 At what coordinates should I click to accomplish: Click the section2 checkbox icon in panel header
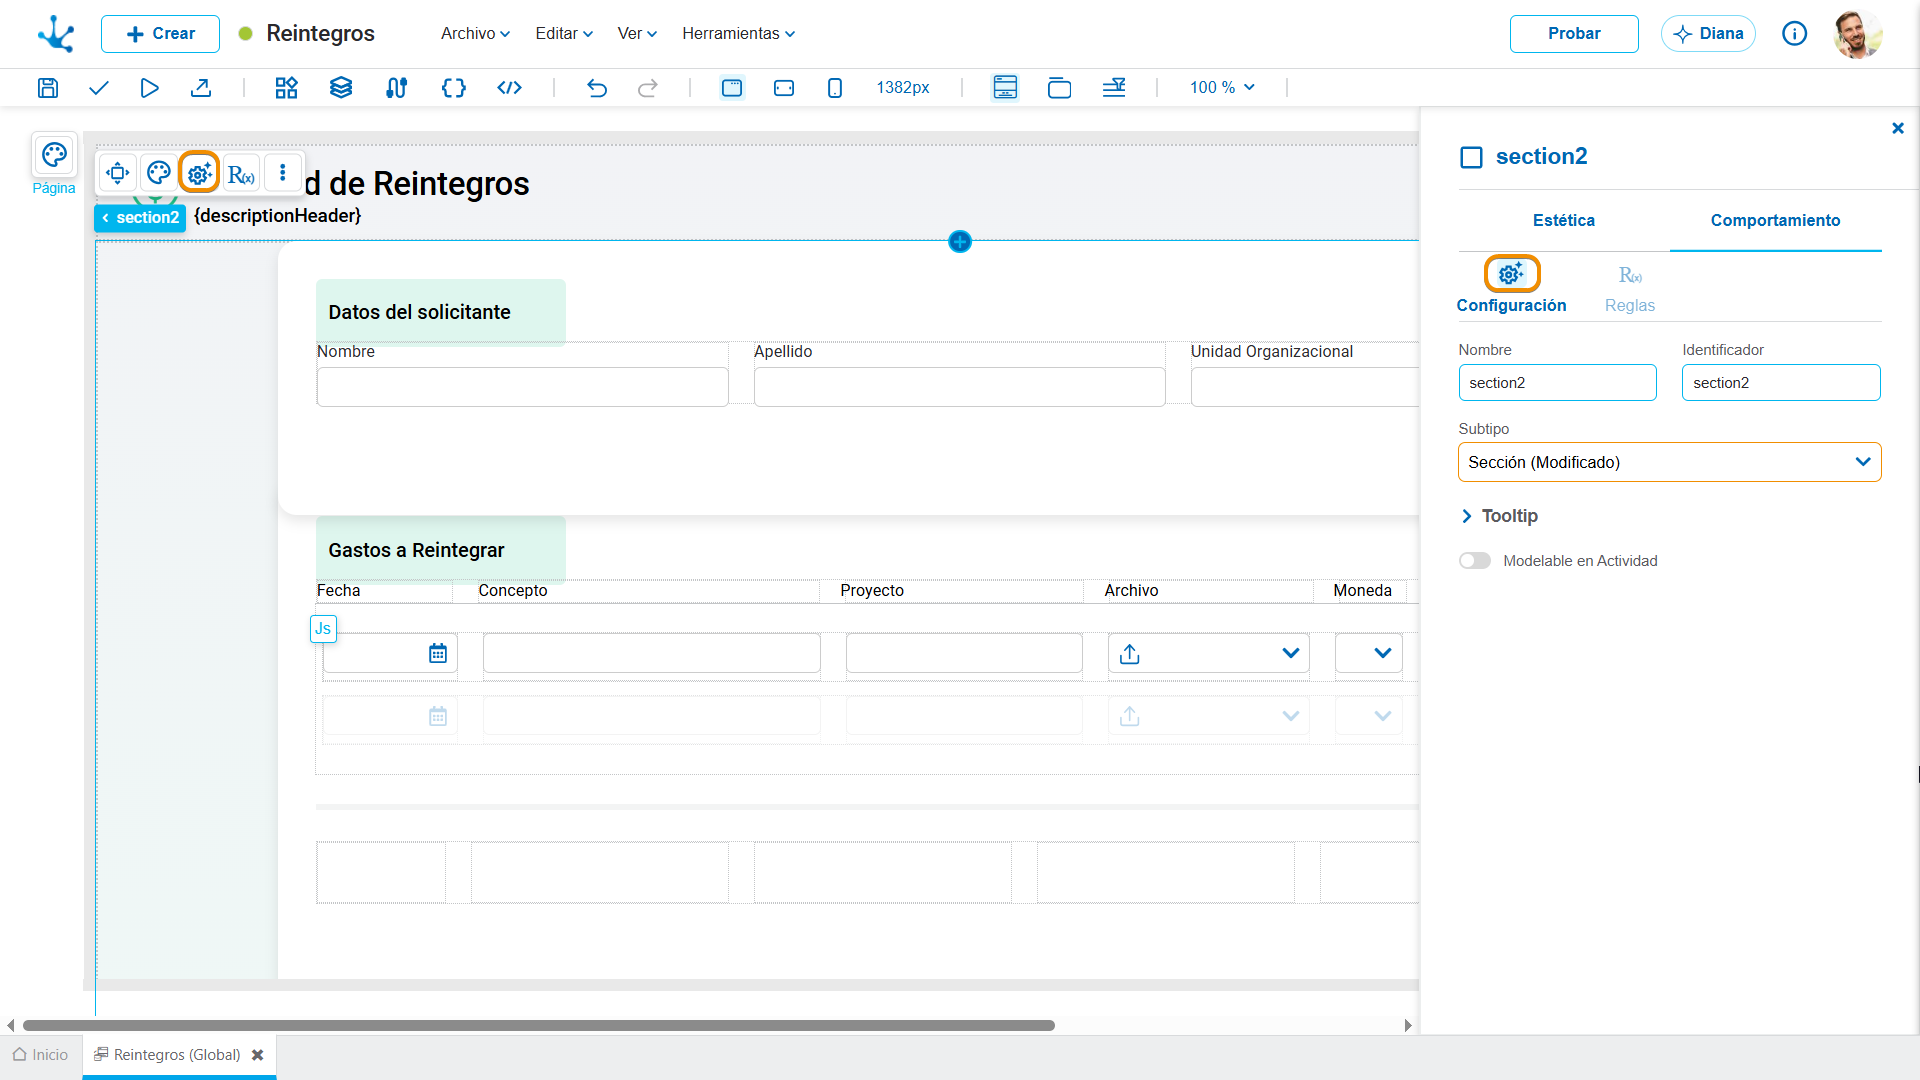(x=1471, y=157)
